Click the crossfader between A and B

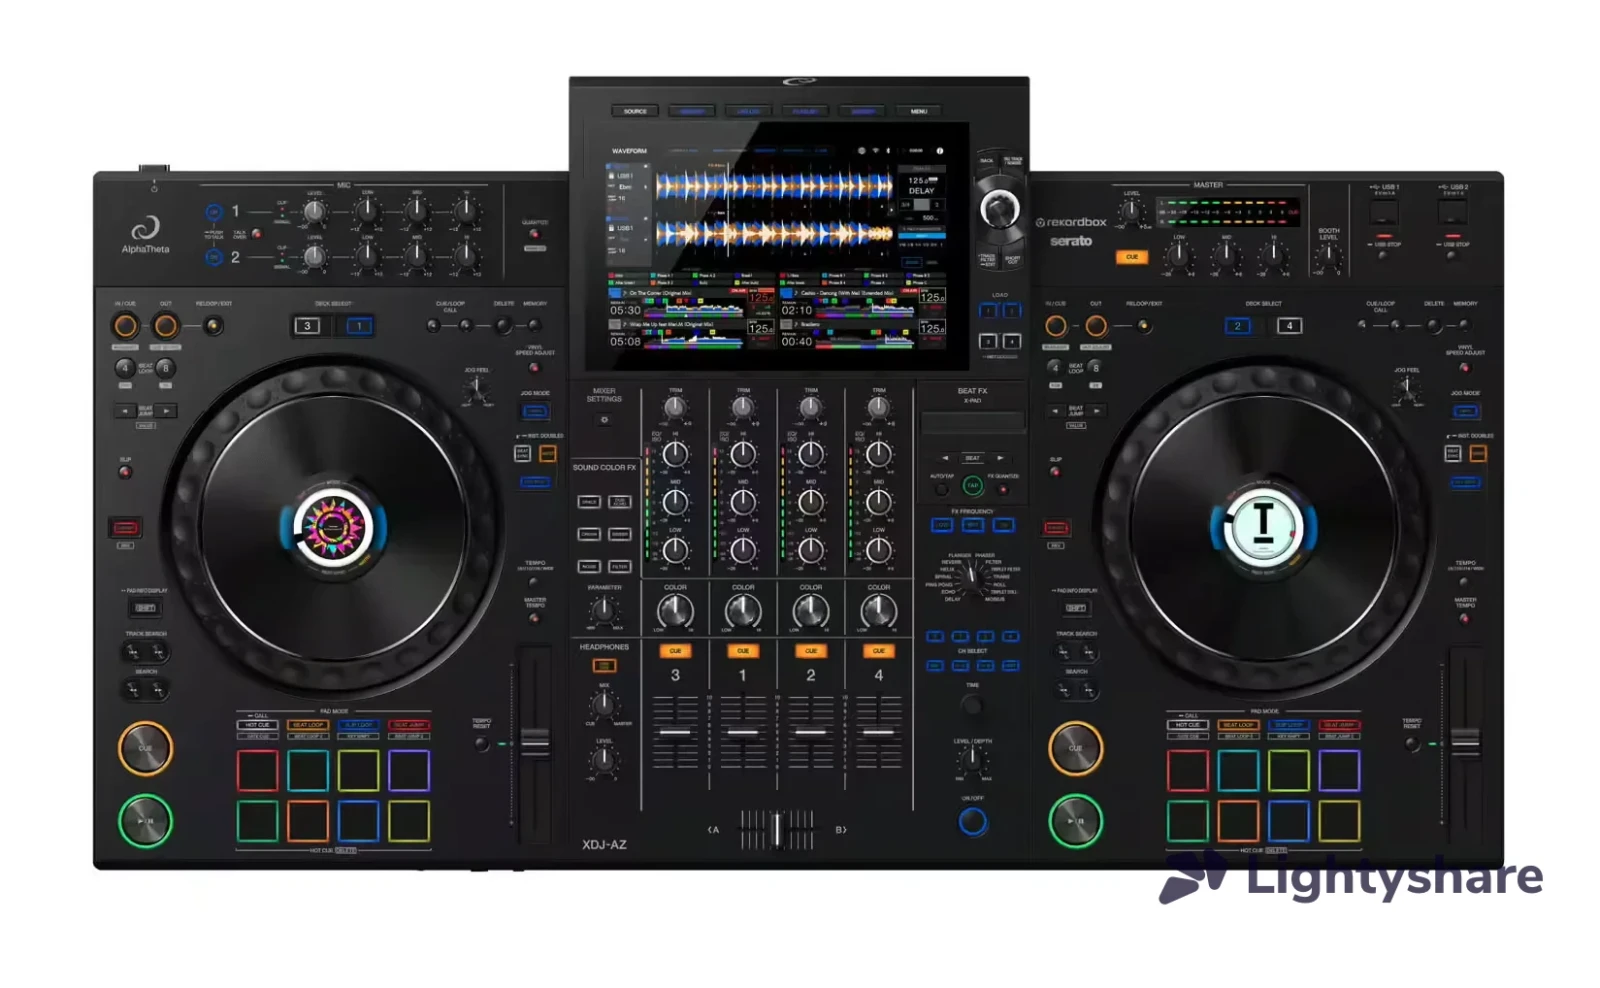(x=777, y=829)
